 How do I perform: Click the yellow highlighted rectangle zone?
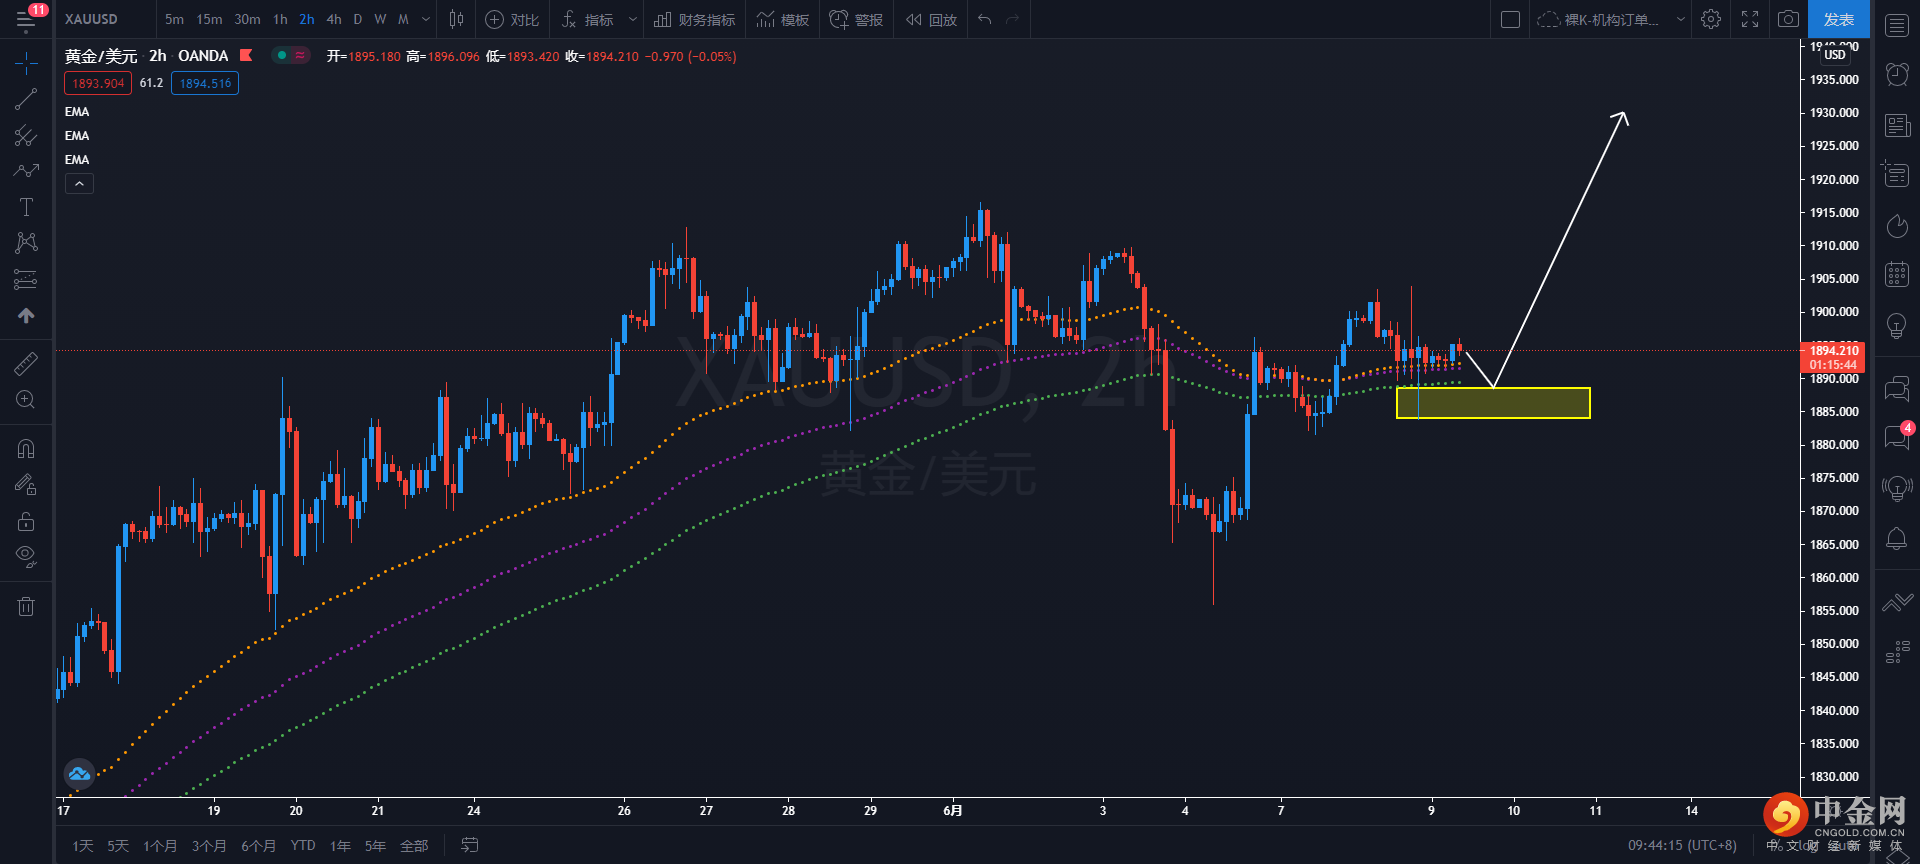point(1493,403)
